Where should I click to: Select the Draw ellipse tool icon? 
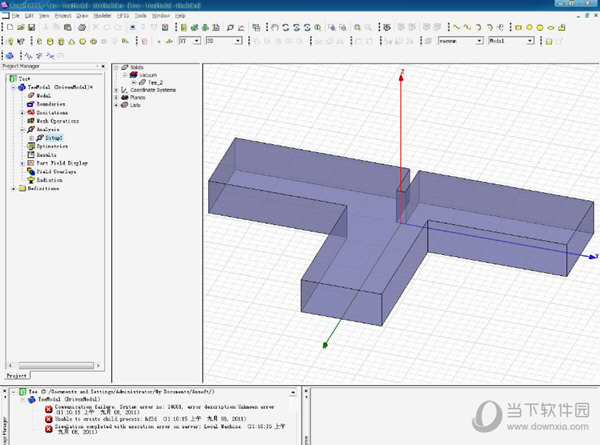tap(551, 27)
